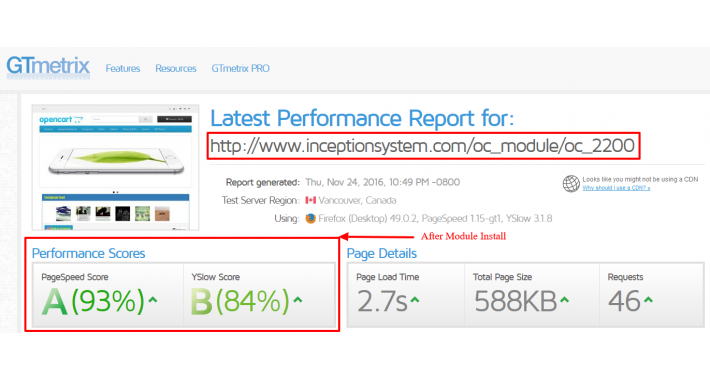
Task: Click the 'Vancouver, Canada' server region text
Action: click(x=357, y=200)
